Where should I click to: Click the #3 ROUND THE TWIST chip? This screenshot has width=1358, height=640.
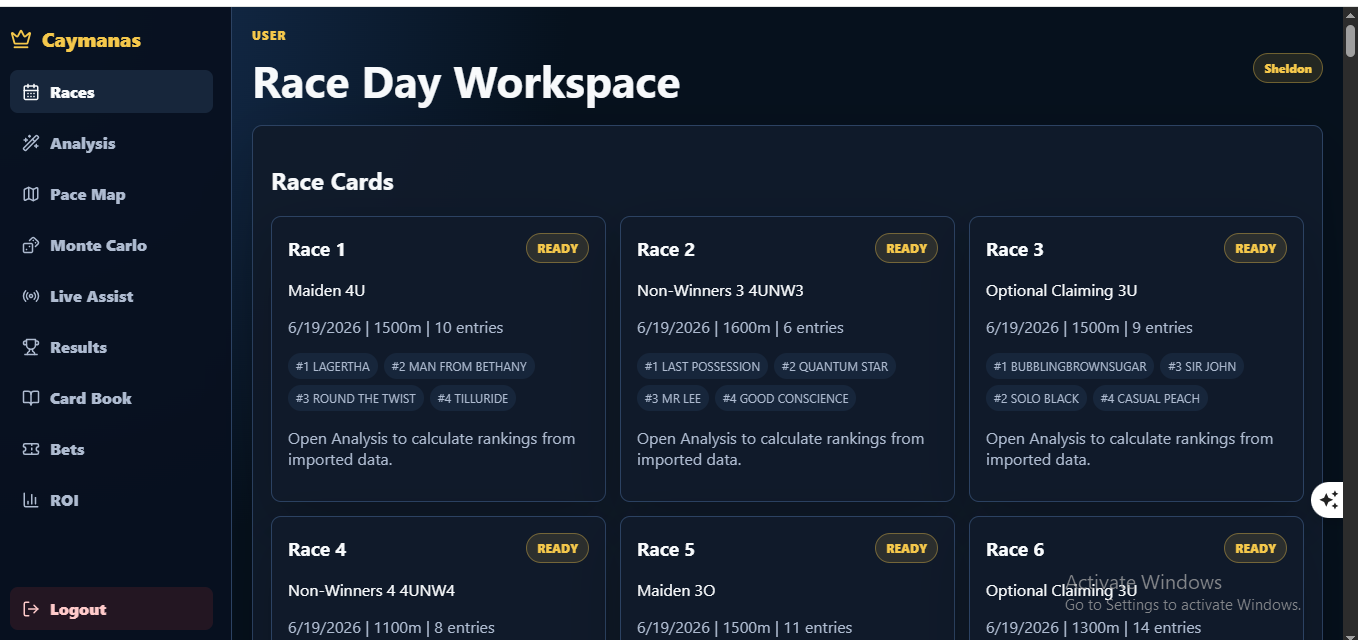(355, 398)
